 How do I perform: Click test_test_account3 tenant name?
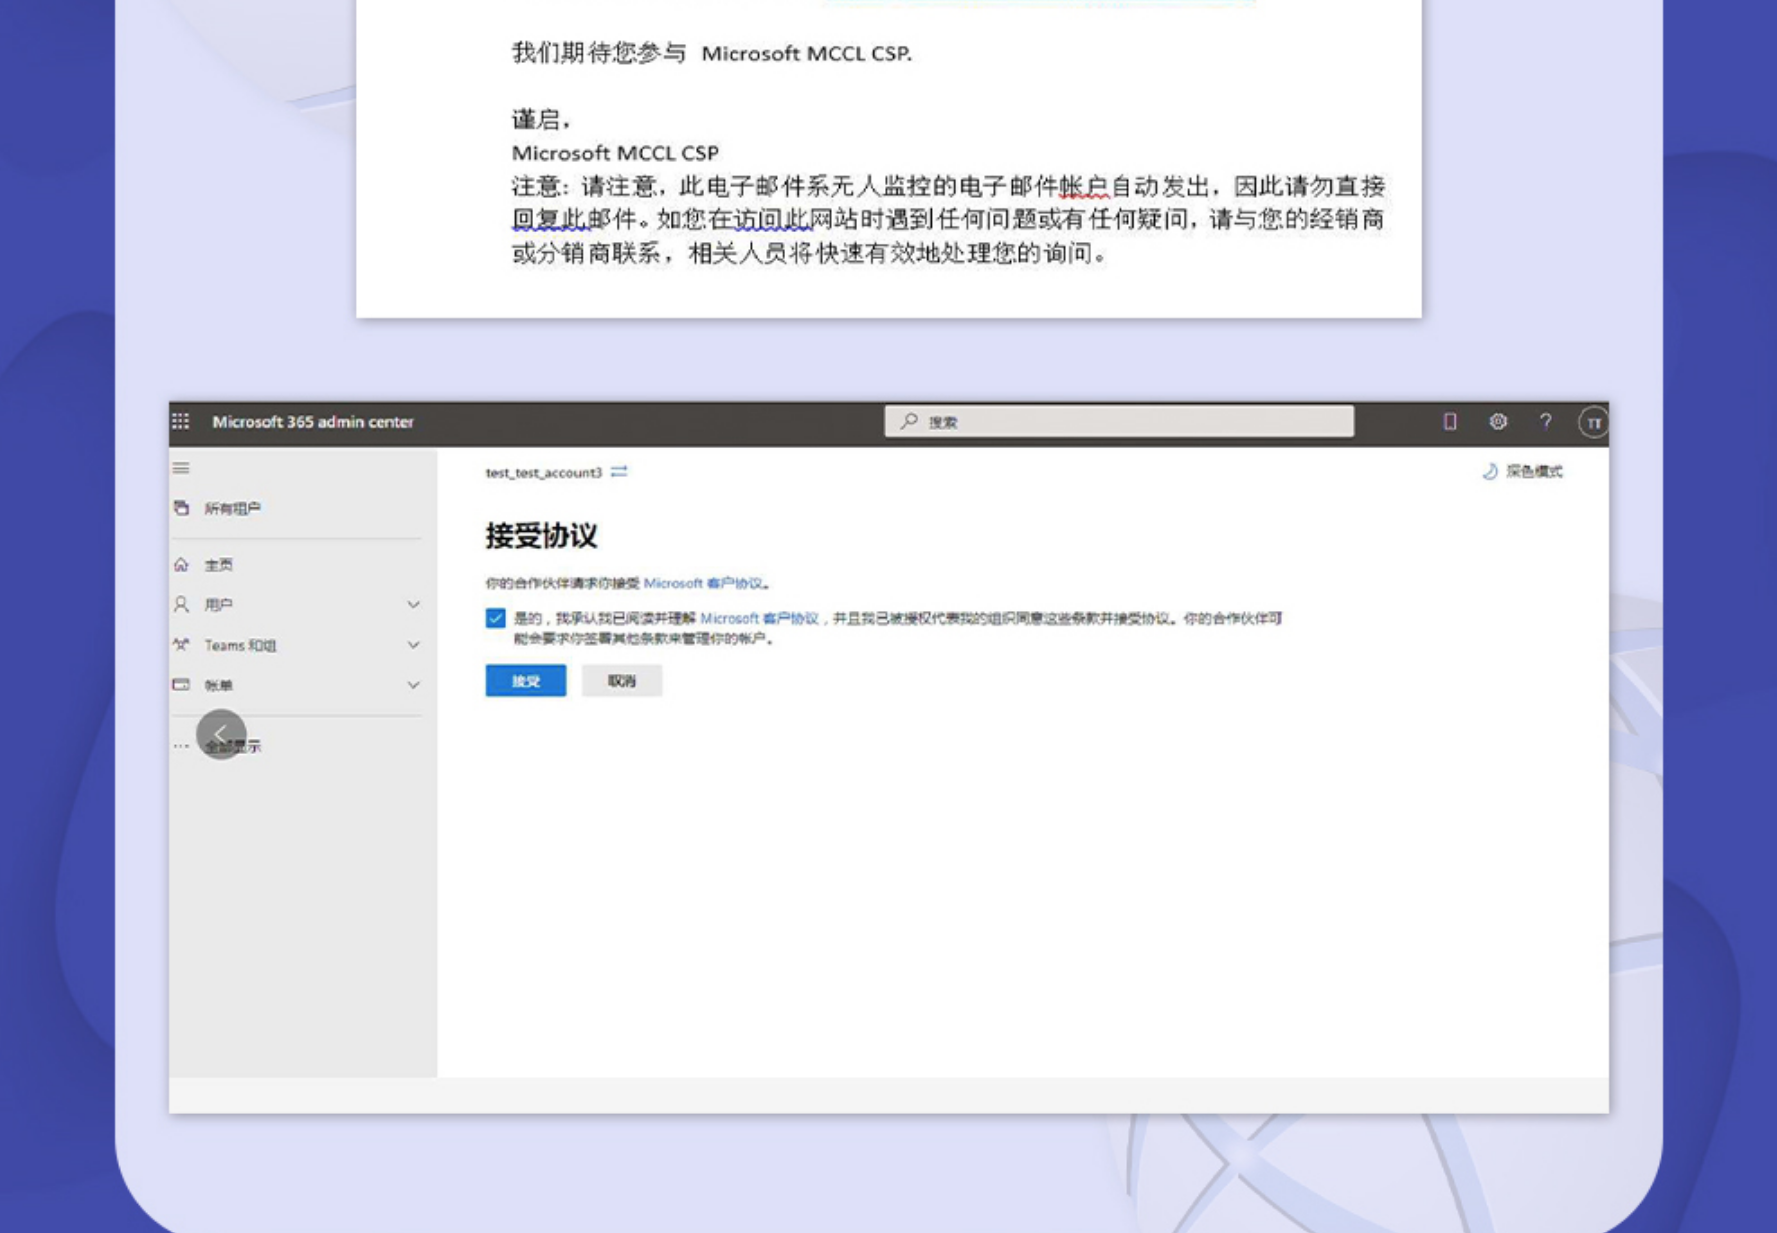(x=544, y=472)
